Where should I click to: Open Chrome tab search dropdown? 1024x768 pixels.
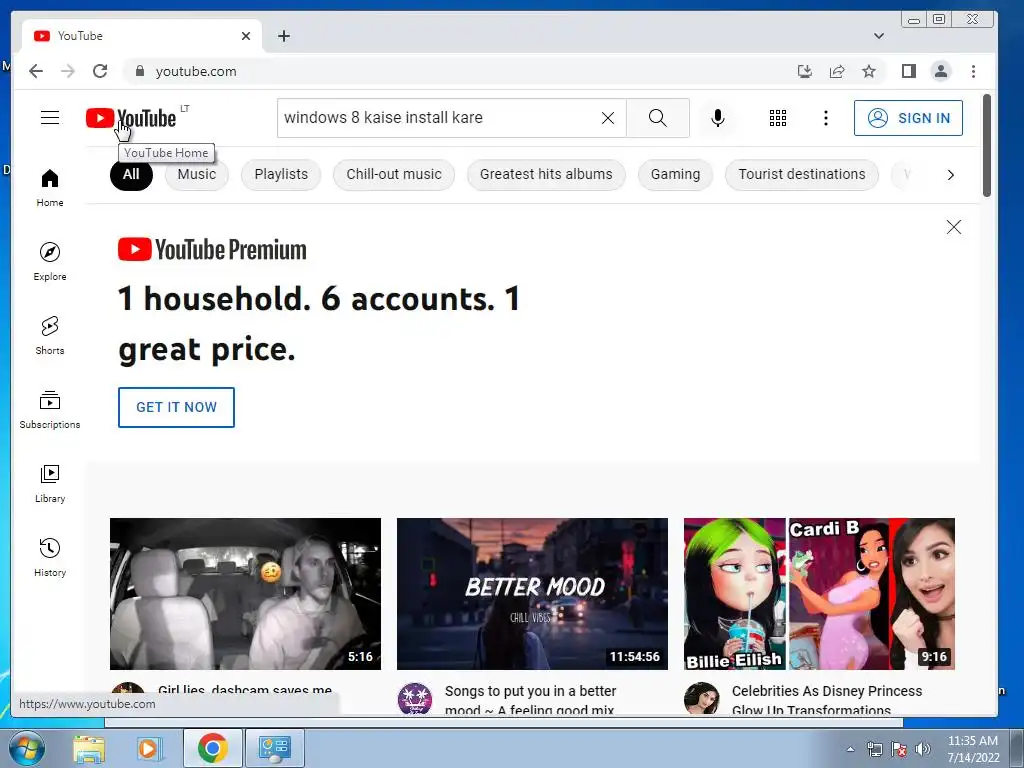879,36
